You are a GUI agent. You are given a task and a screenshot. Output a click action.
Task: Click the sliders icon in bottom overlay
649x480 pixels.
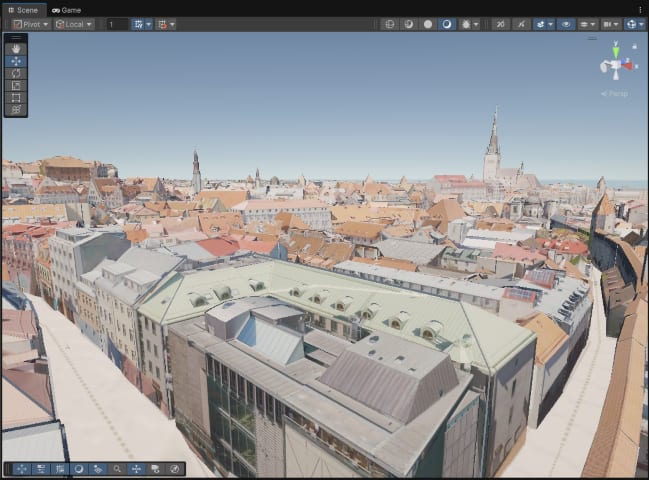pos(41,469)
